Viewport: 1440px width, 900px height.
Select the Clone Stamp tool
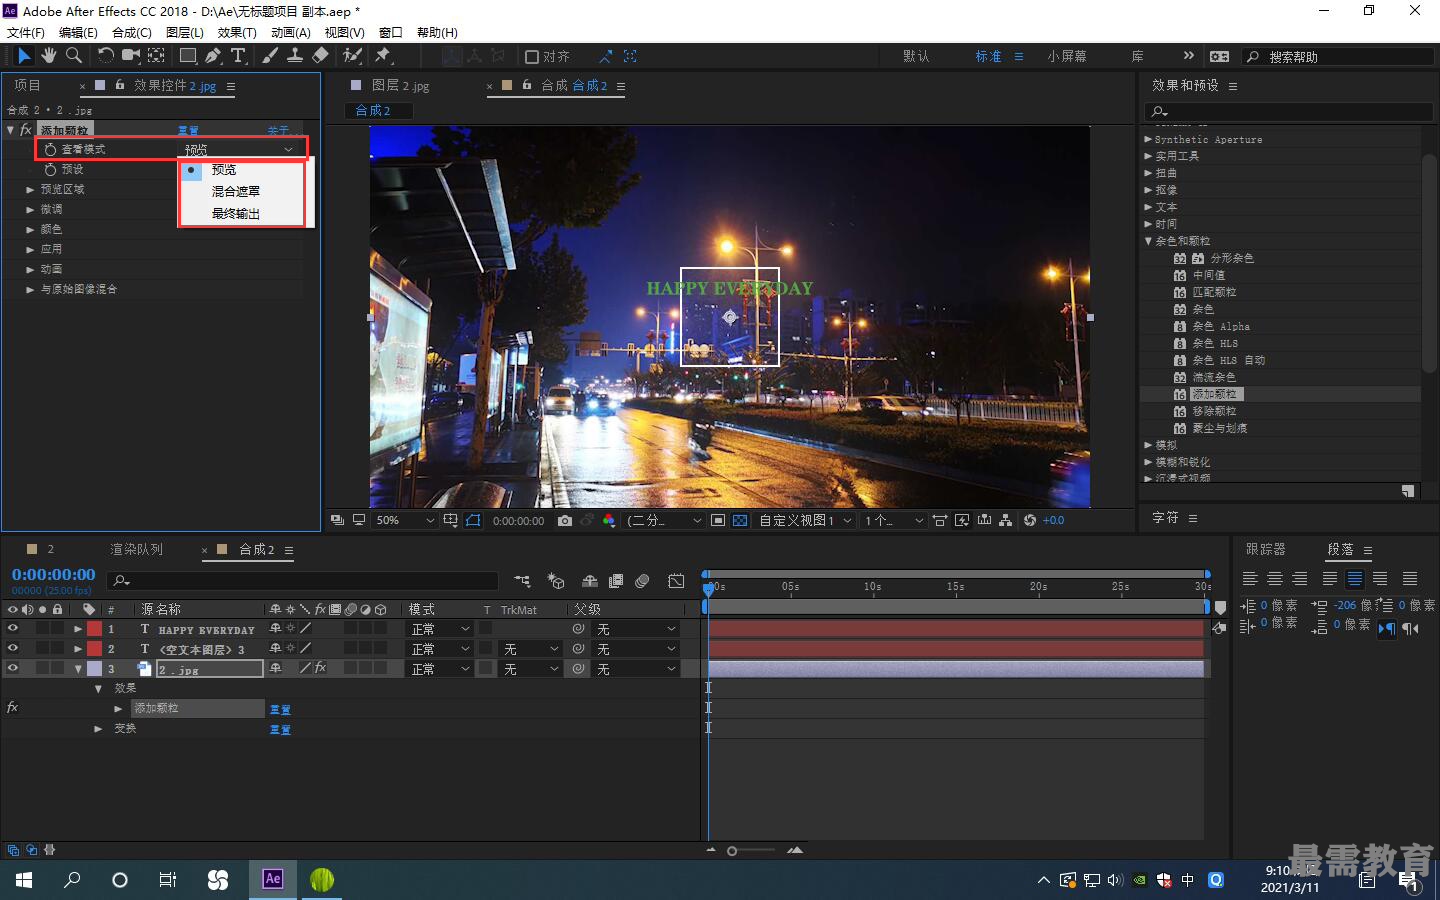[295, 56]
